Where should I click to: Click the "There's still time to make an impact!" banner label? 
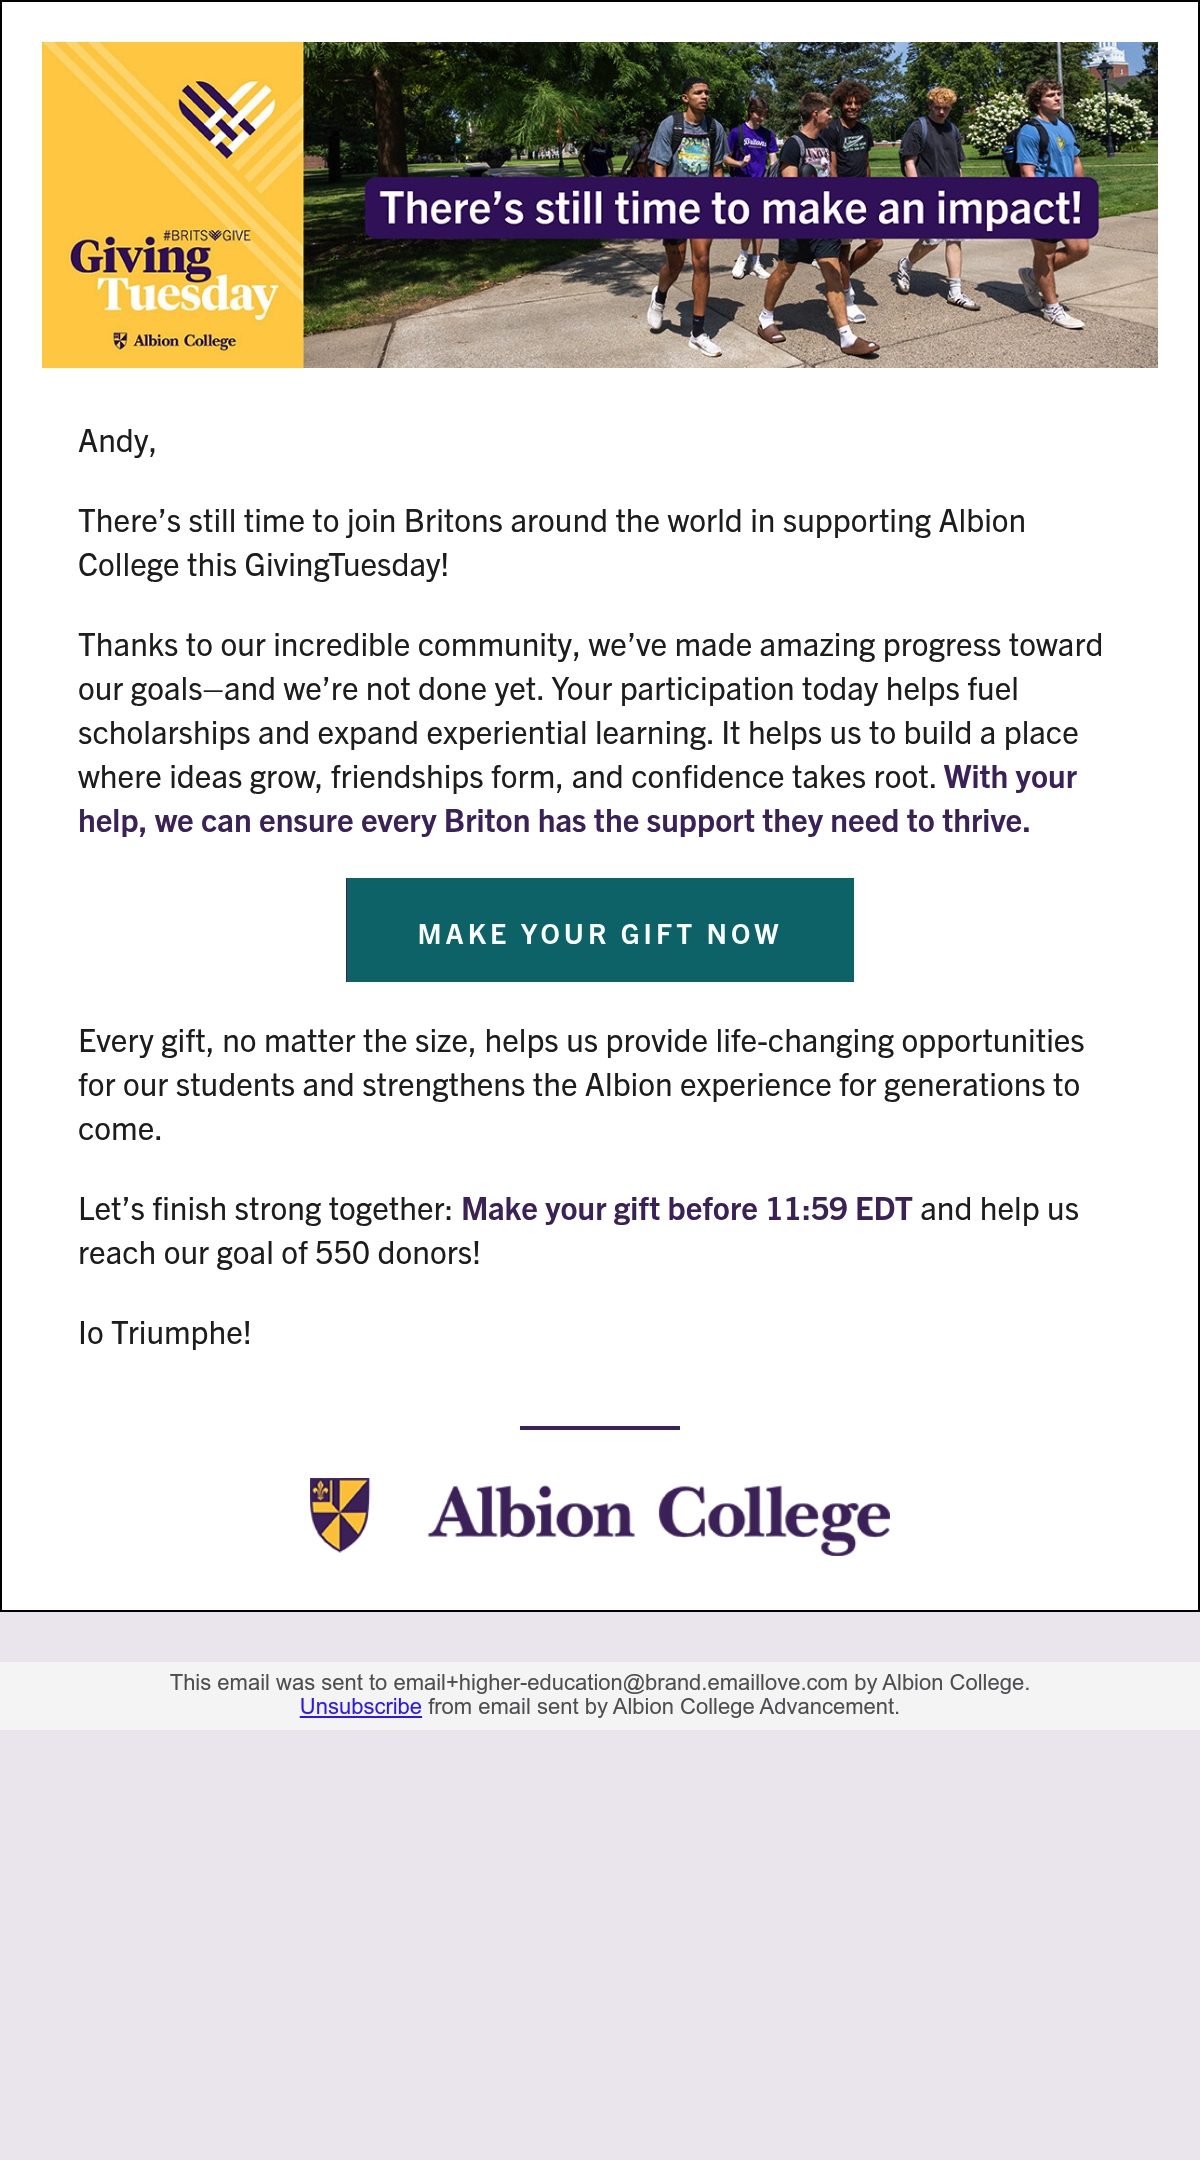tap(731, 209)
